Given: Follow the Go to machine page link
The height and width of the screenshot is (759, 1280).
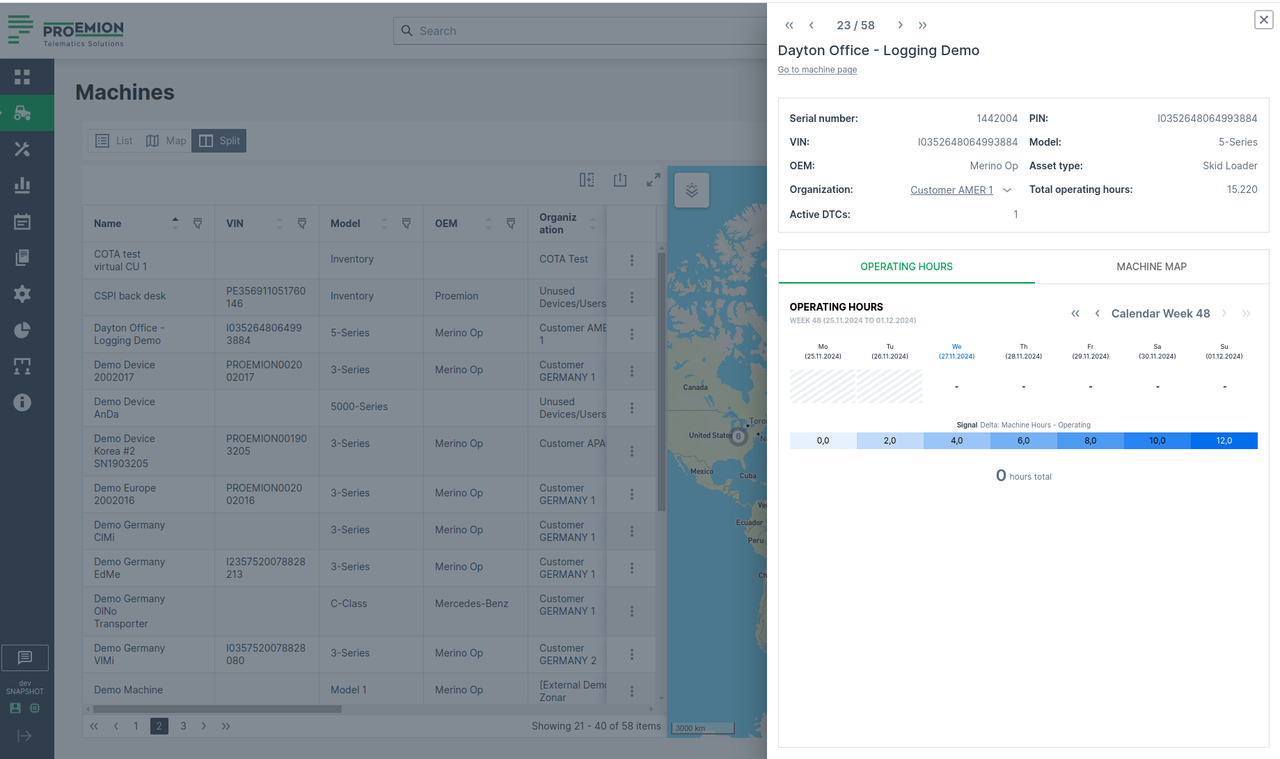Looking at the screenshot, I should (x=817, y=70).
